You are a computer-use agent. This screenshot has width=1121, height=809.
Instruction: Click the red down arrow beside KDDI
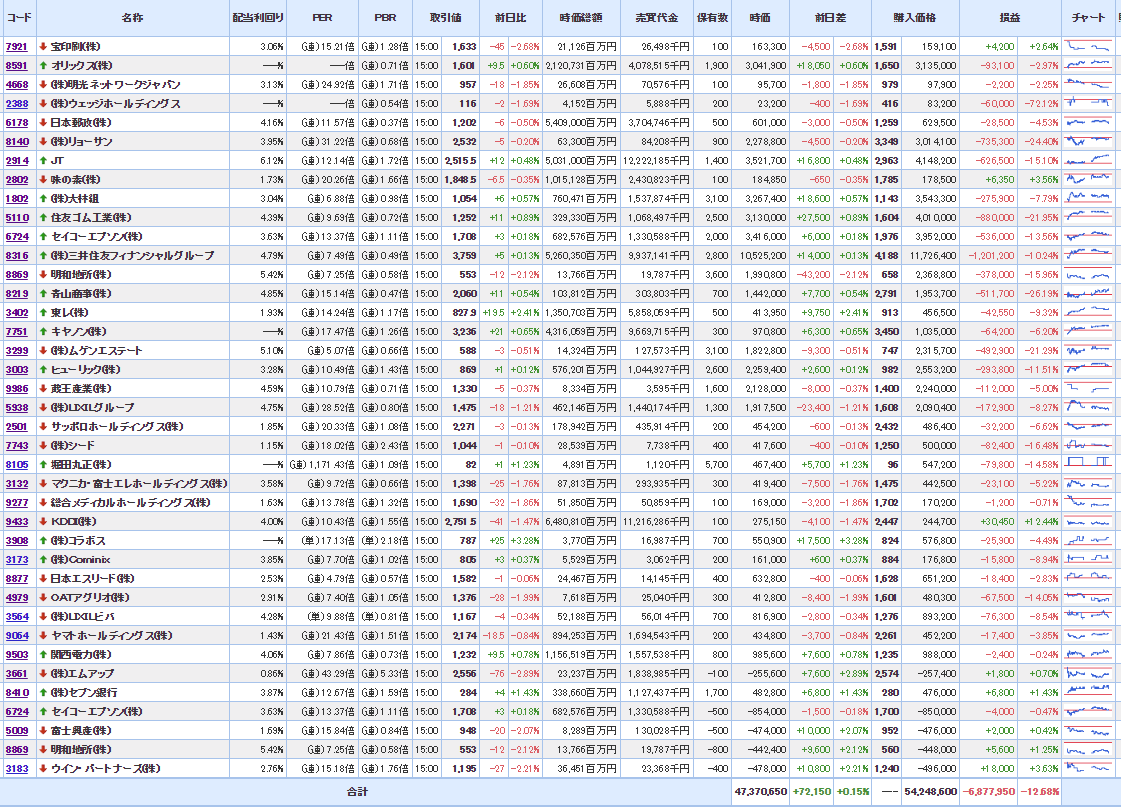click(x=43, y=521)
